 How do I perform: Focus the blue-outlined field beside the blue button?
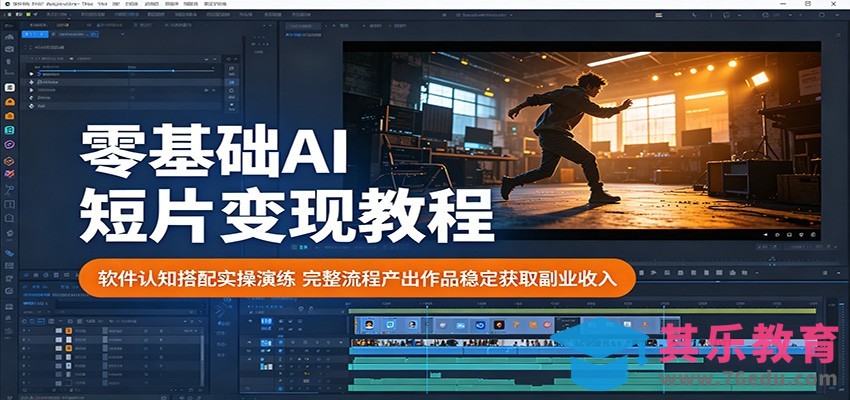click(x=75, y=34)
